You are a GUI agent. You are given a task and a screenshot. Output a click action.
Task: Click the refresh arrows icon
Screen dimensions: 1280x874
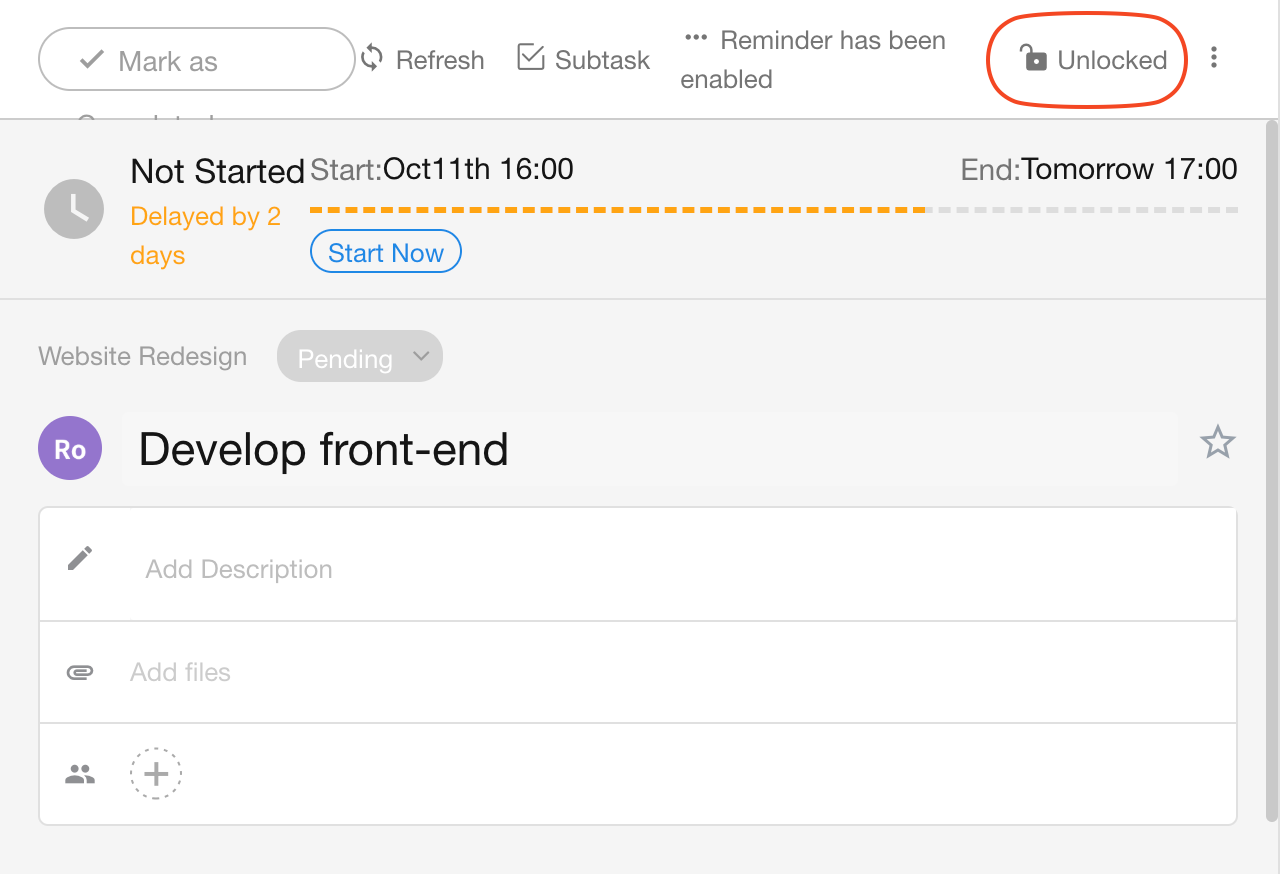[372, 58]
